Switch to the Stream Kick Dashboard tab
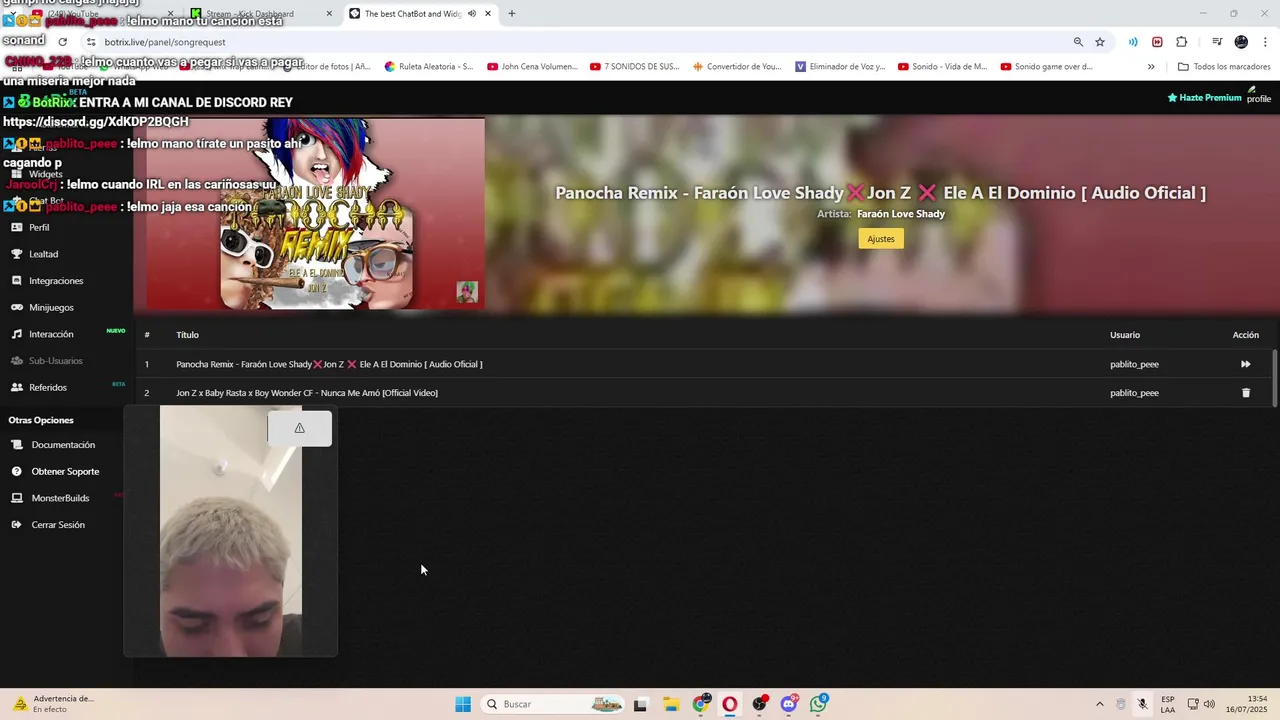Image resolution: width=1280 pixels, height=720 pixels. coord(260,14)
